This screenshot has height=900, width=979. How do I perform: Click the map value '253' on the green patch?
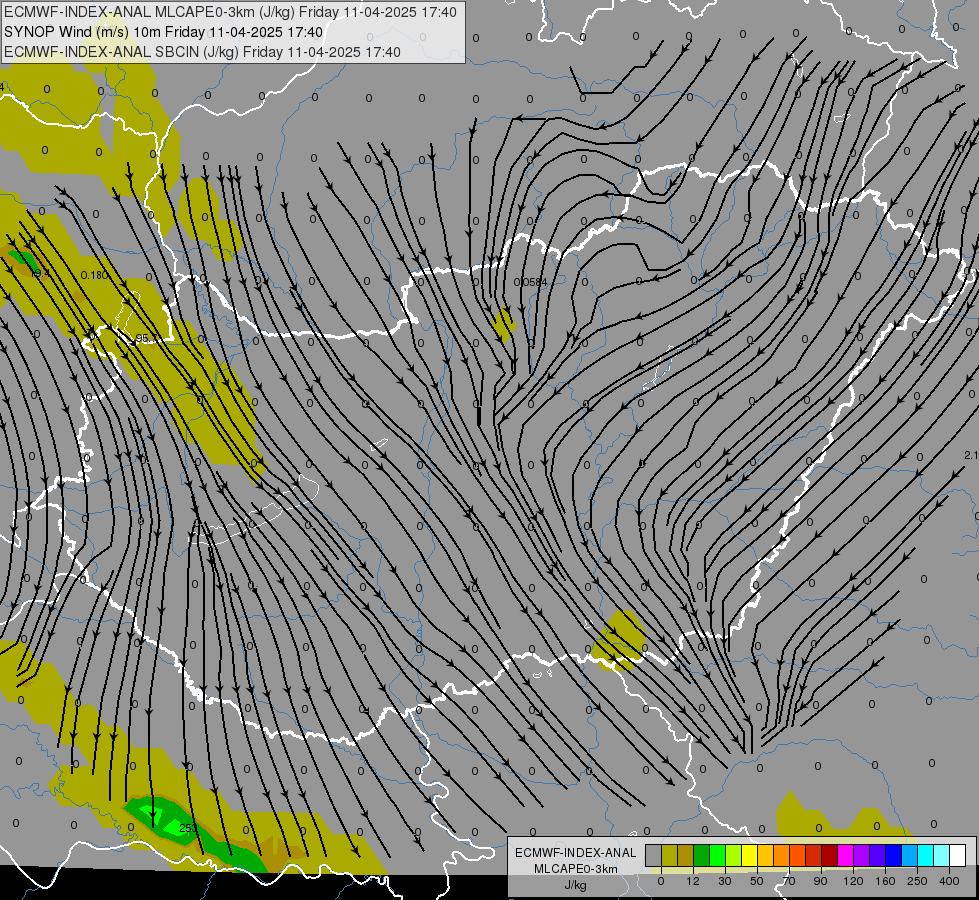188,828
